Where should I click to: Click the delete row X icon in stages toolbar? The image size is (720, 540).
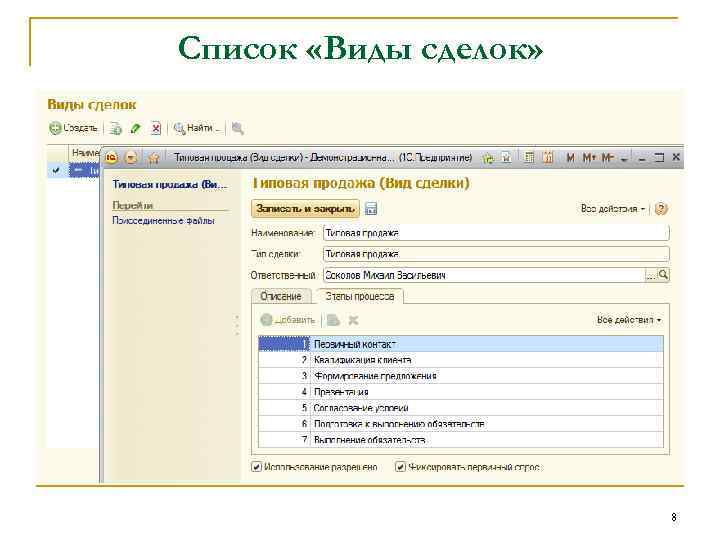click(x=353, y=320)
